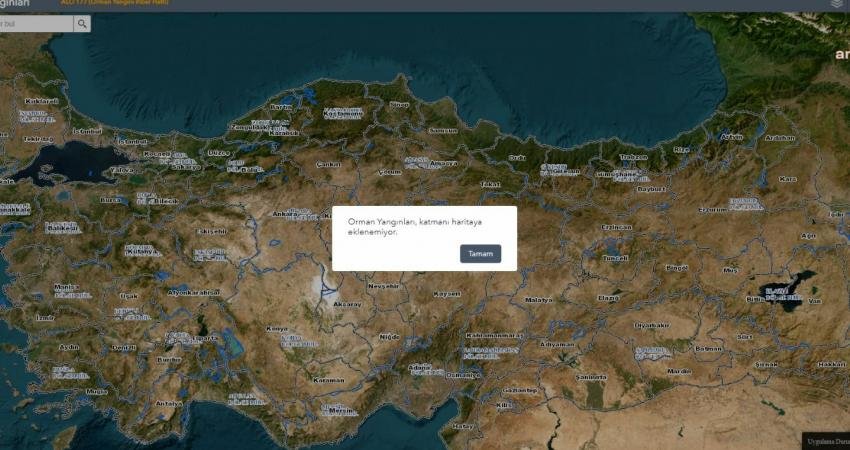The image size is (850, 450).
Task: Click the Çorum city label
Action: 390,172
